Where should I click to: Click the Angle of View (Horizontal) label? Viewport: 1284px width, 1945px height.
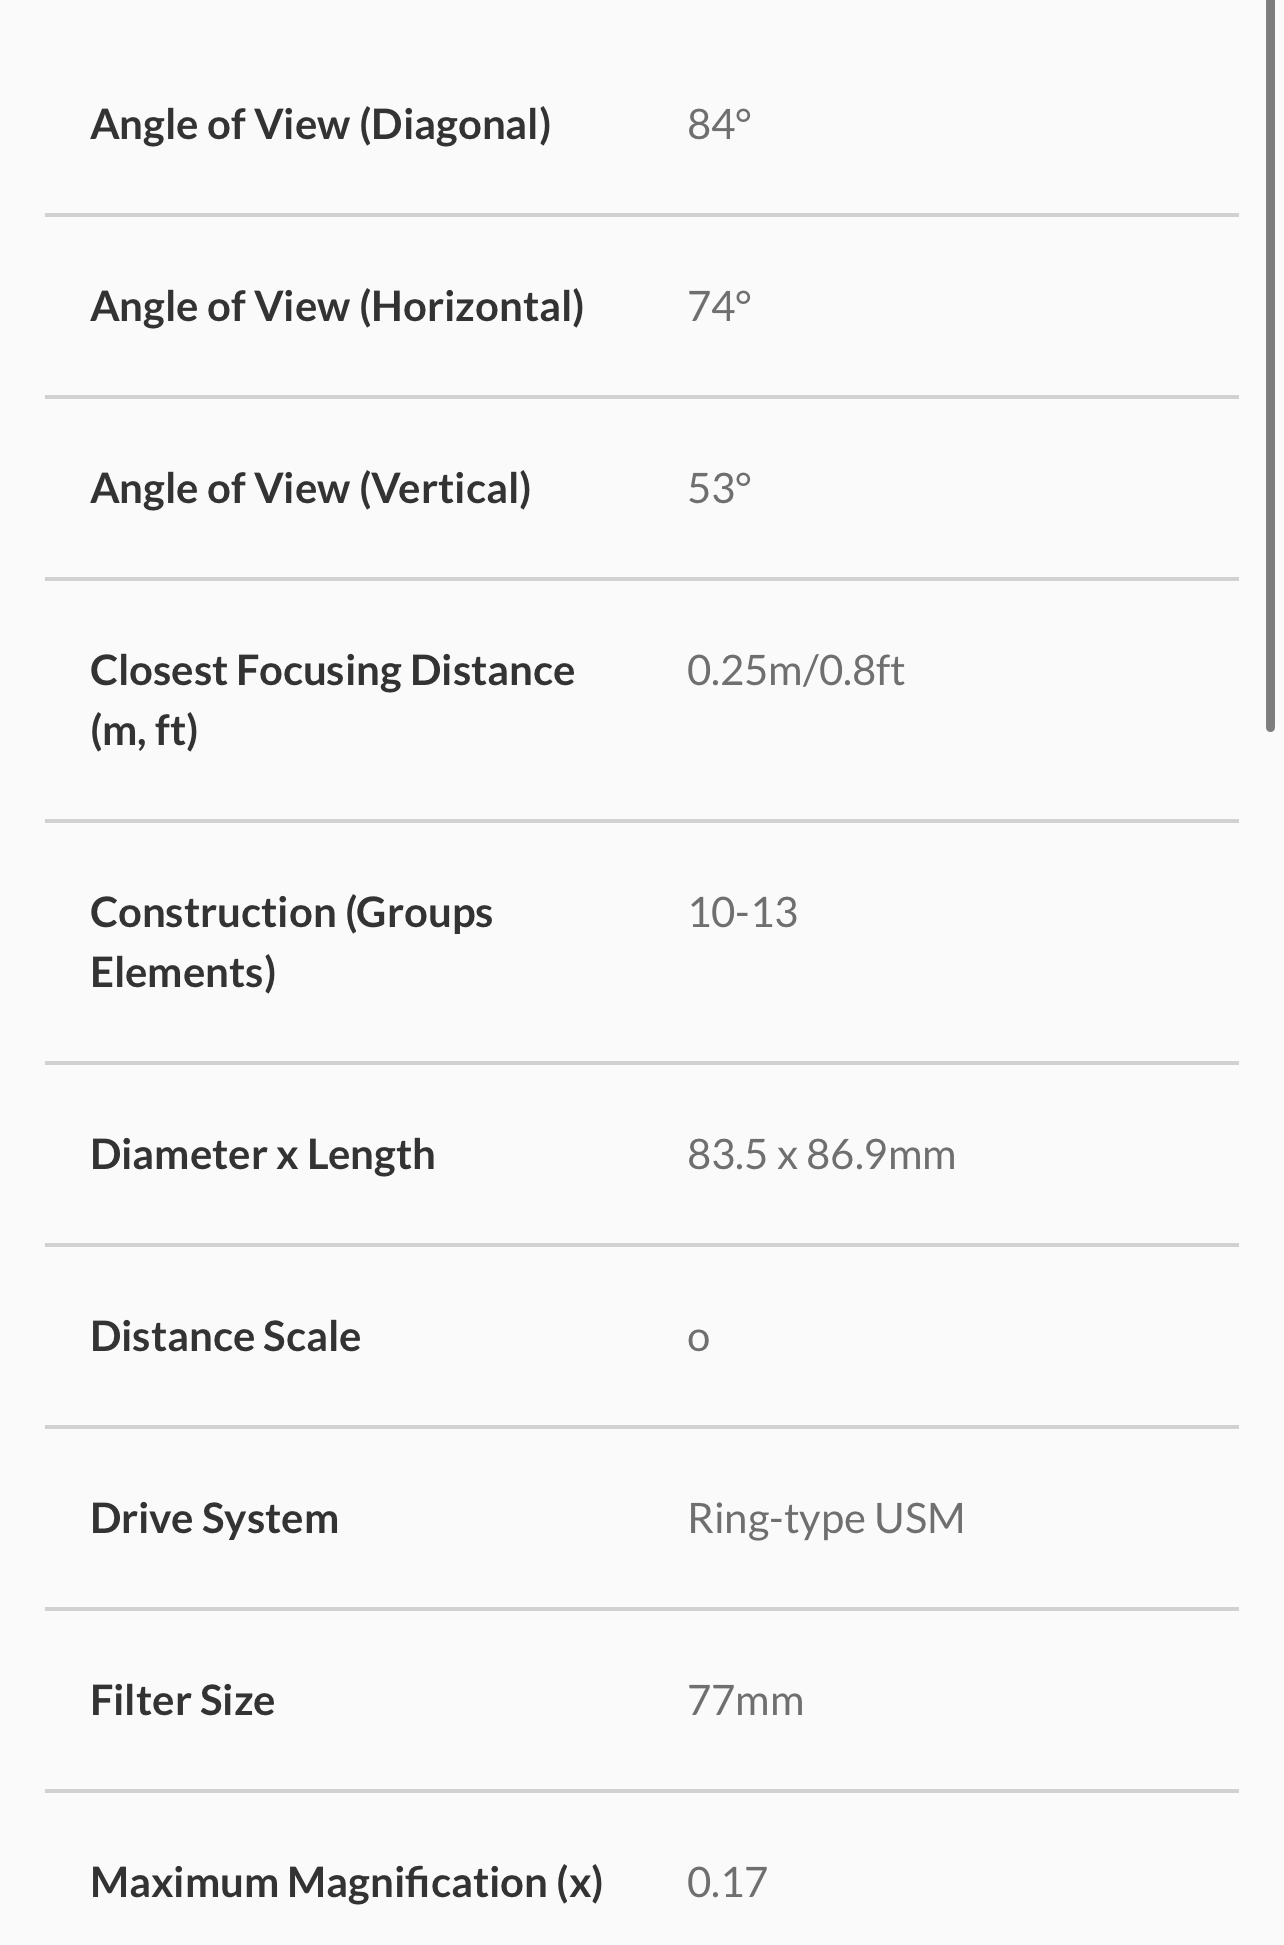click(x=337, y=307)
